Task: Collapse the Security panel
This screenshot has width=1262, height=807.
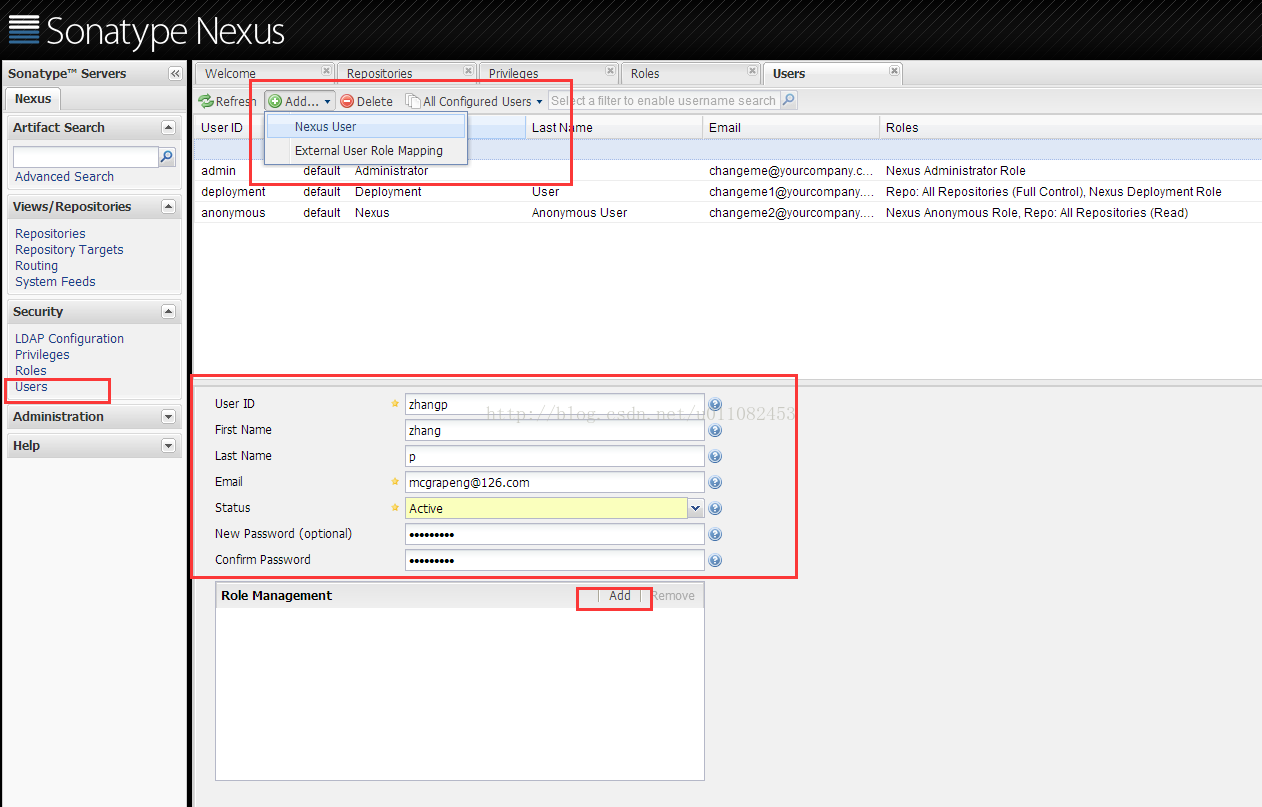Action: 168,312
